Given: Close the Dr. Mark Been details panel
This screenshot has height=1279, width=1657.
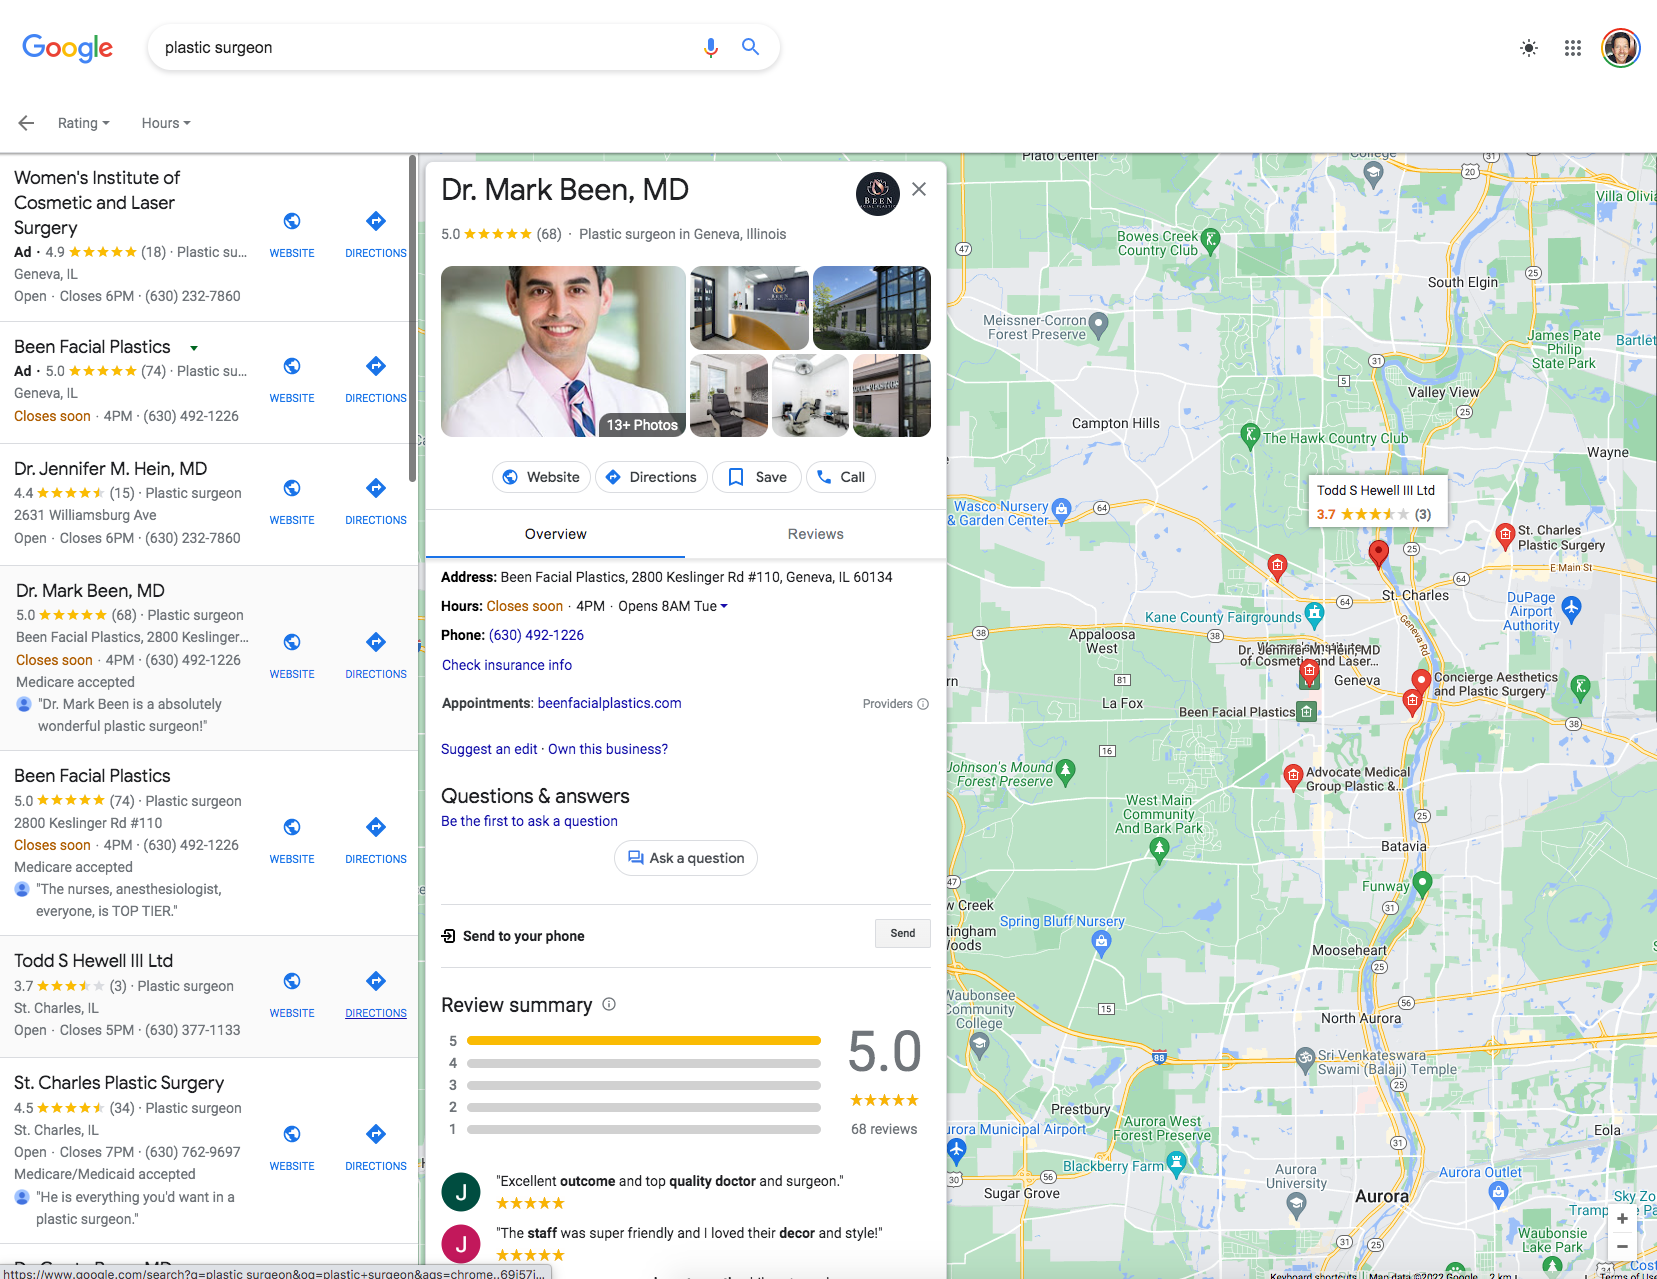Looking at the screenshot, I should pyautogui.click(x=919, y=189).
